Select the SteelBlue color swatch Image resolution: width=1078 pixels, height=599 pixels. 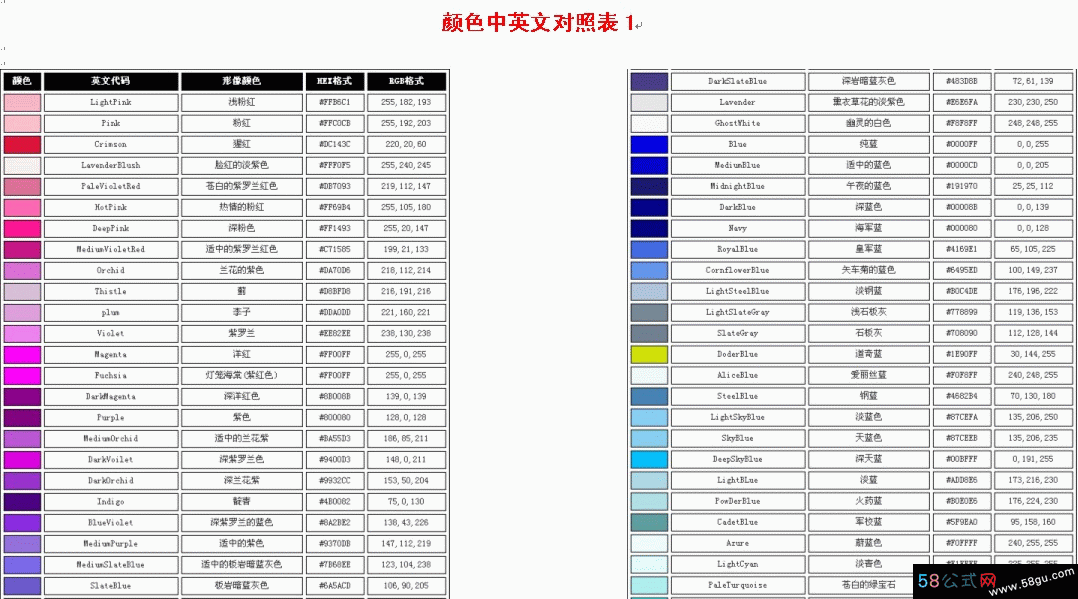point(649,396)
